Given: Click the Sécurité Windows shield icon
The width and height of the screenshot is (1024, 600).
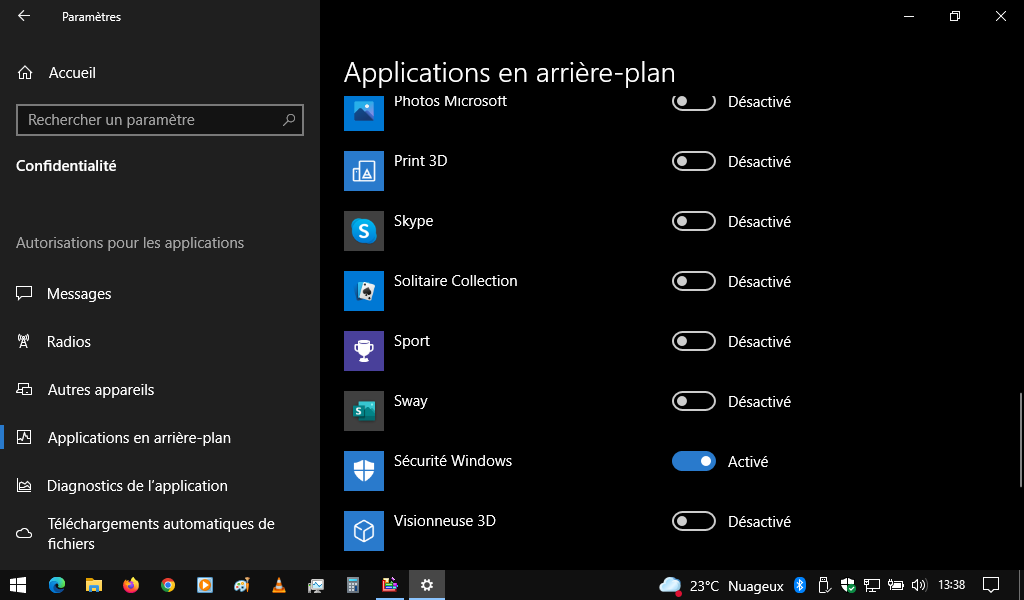Looking at the screenshot, I should 363,471.
